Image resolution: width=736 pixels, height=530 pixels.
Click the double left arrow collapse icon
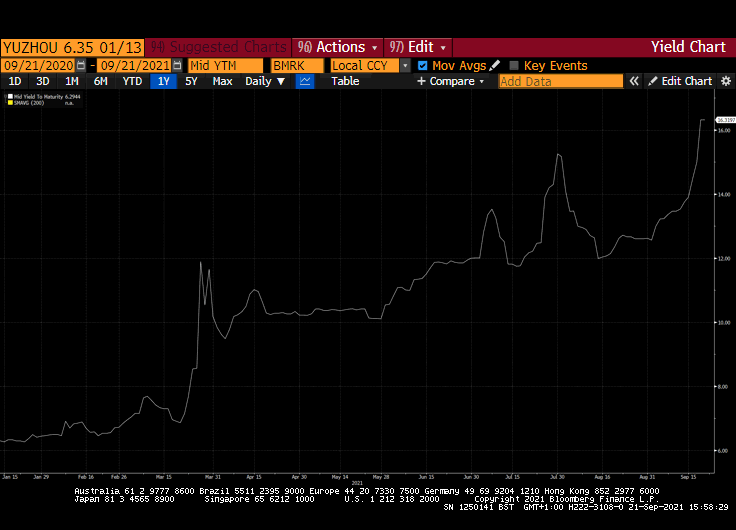[x=634, y=81]
